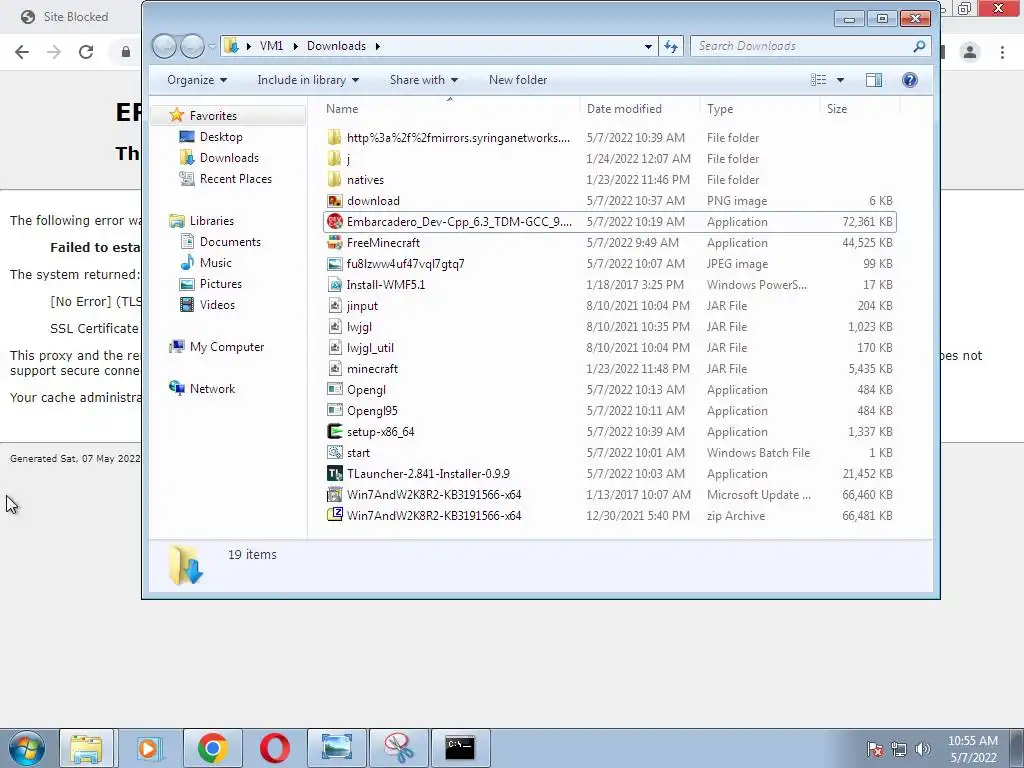Select the Install-WMF5.1 PowerShell script icon

point(334,285)
